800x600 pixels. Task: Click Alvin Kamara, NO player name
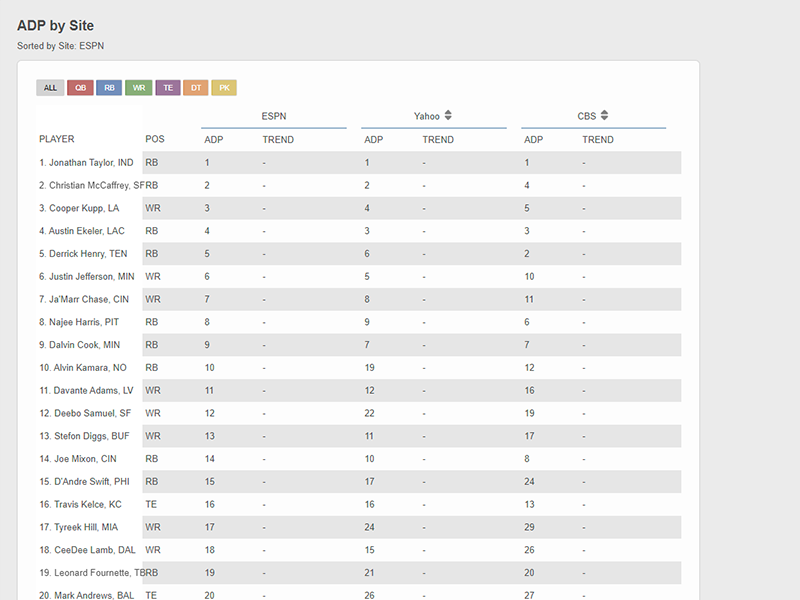[x=83, y=368]
